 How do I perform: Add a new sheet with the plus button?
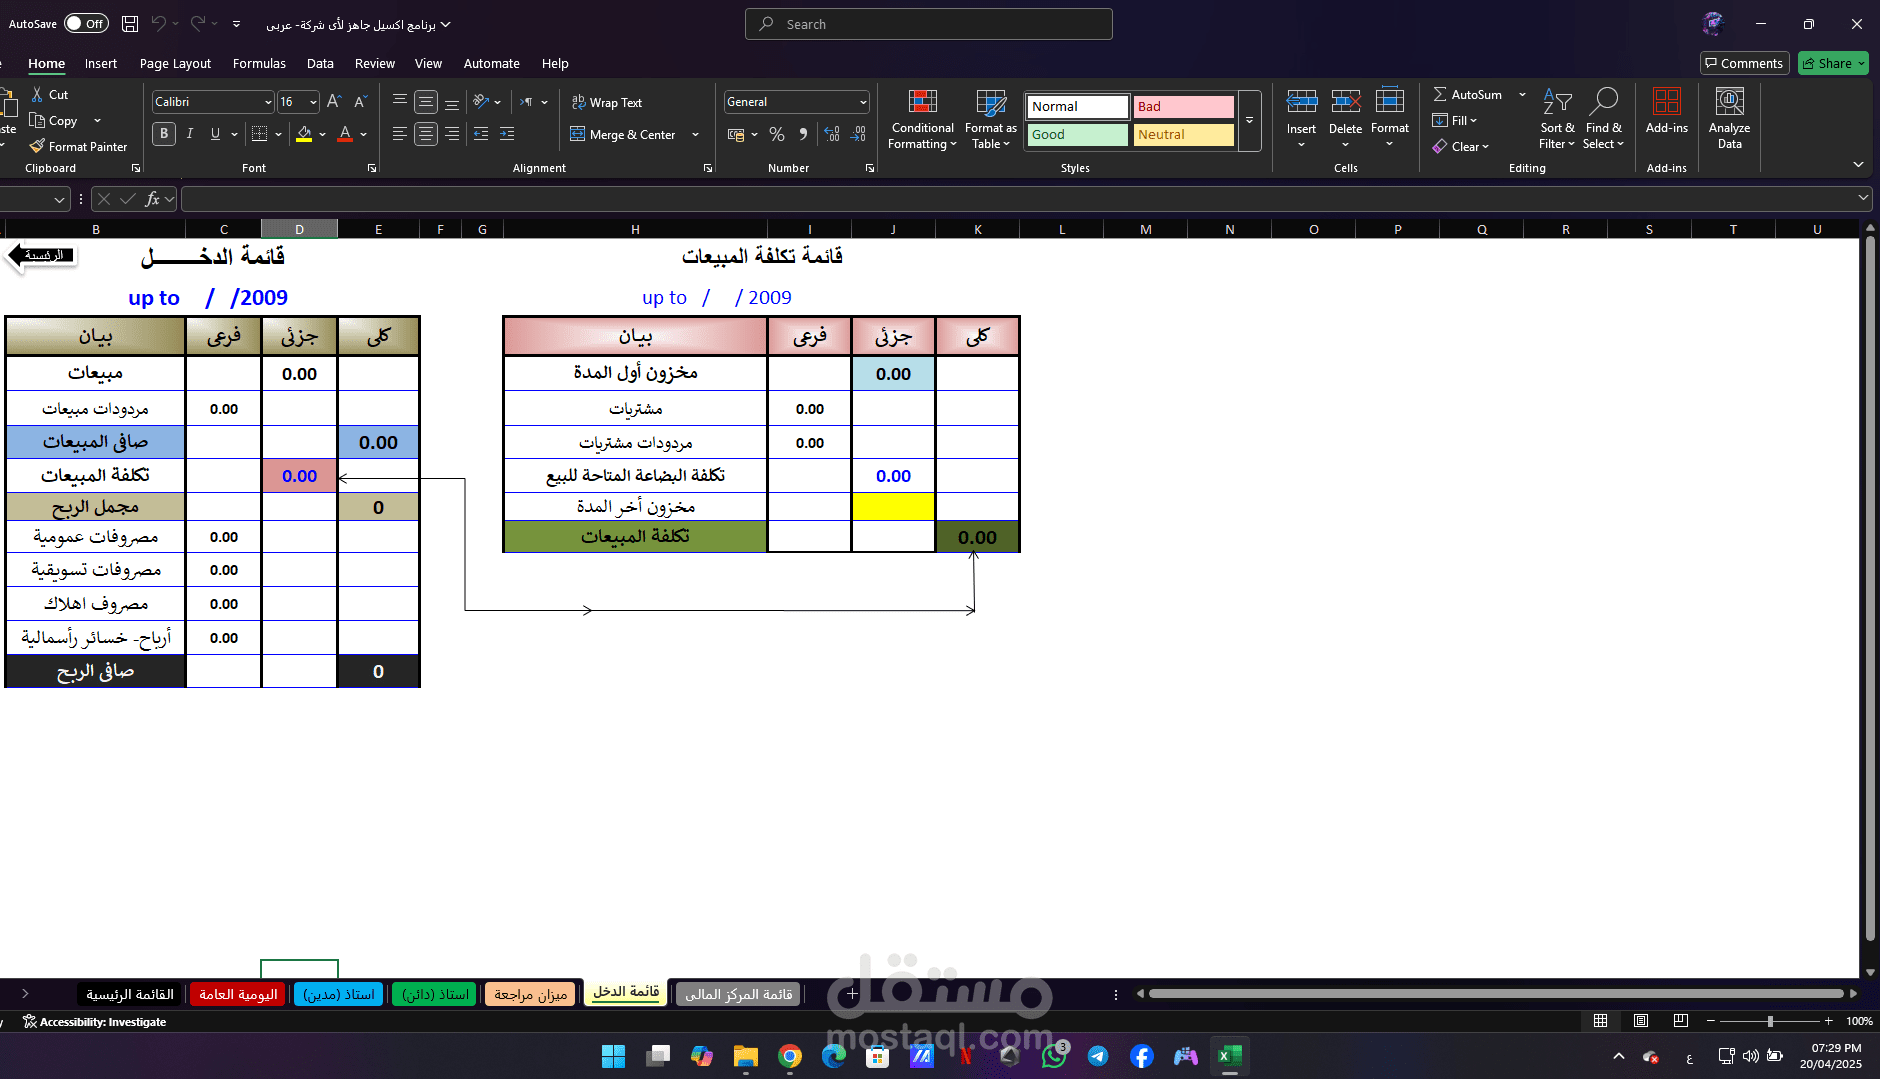852,994
